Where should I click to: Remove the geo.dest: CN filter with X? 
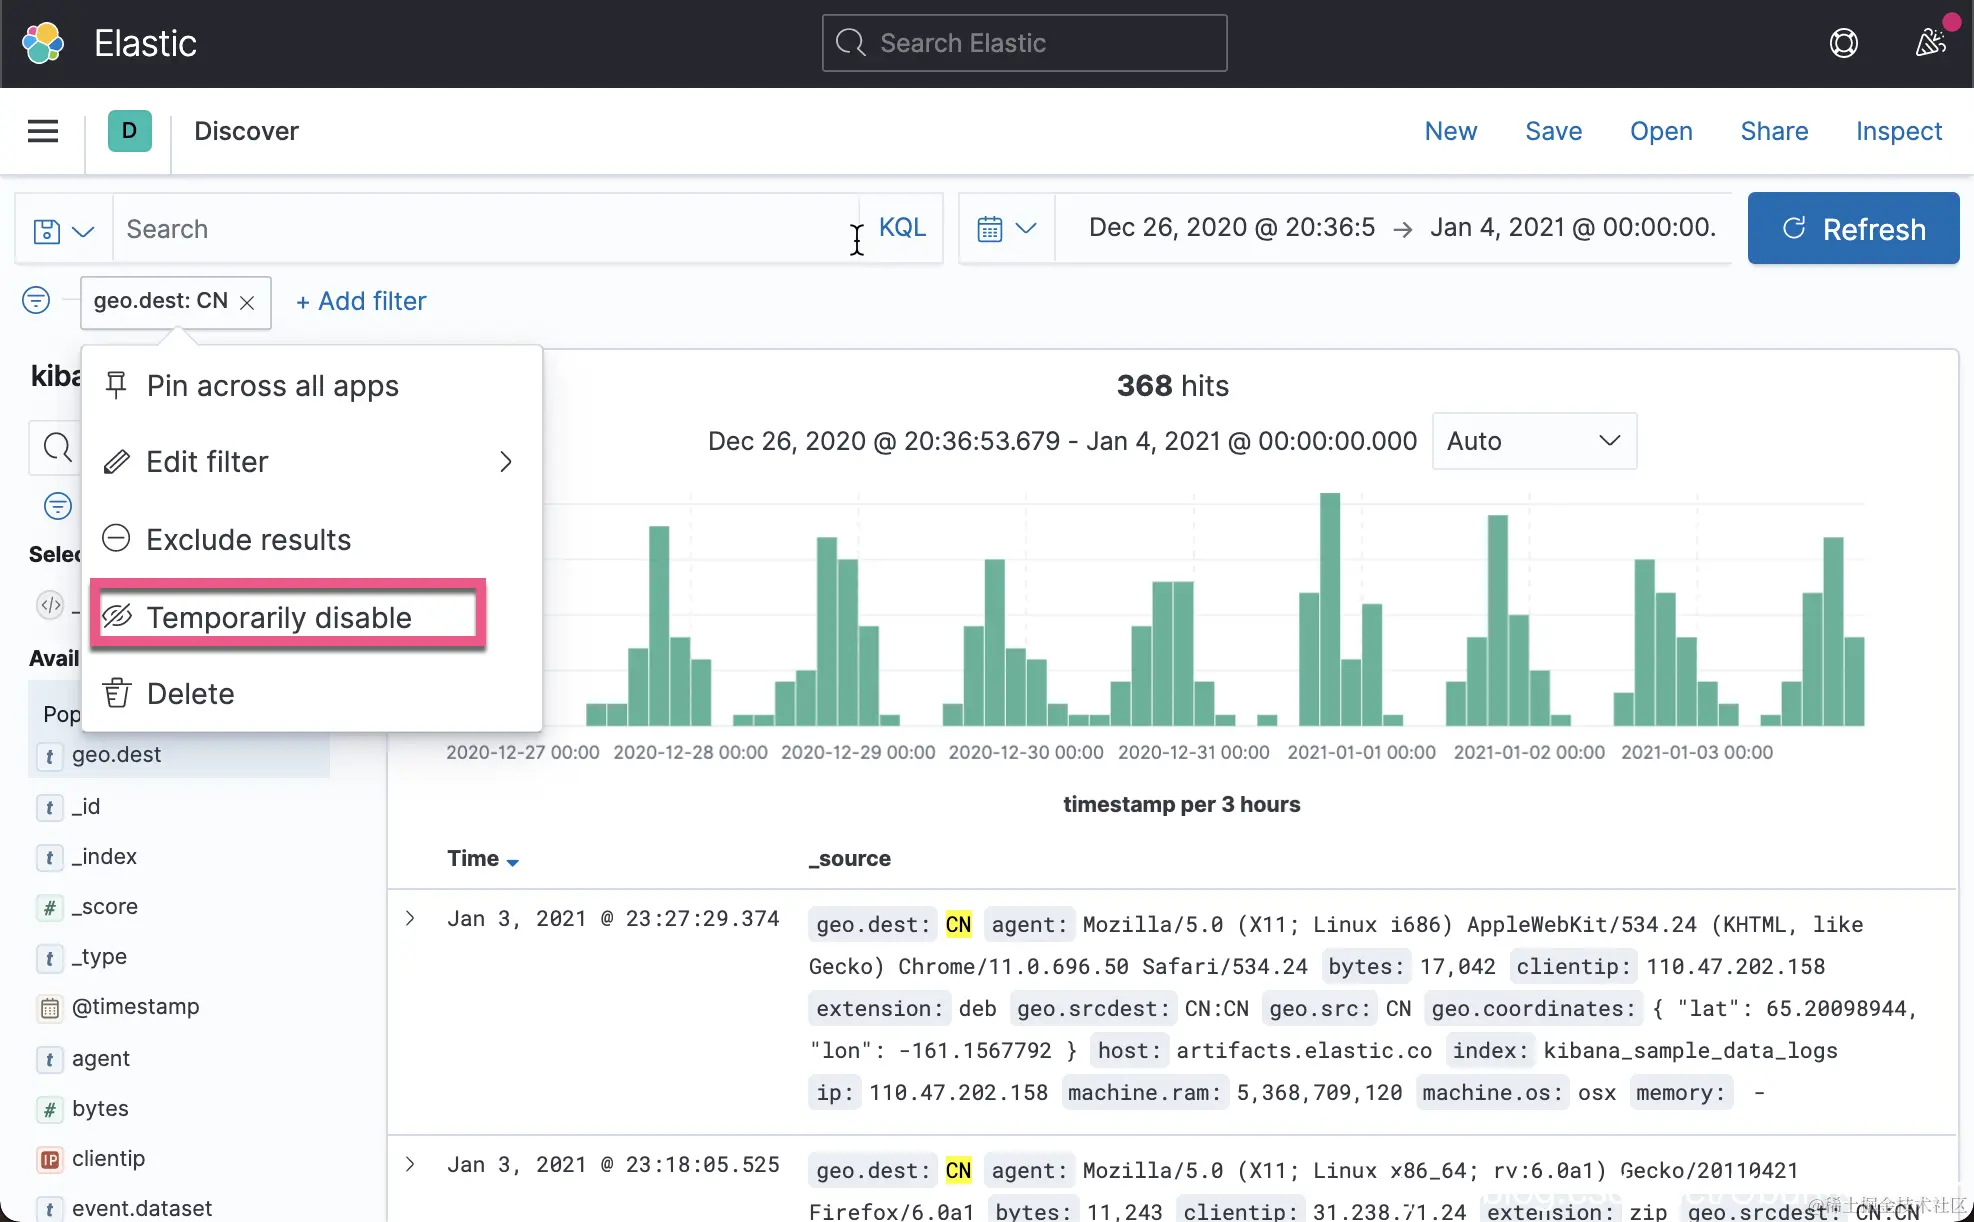(248, 302)
